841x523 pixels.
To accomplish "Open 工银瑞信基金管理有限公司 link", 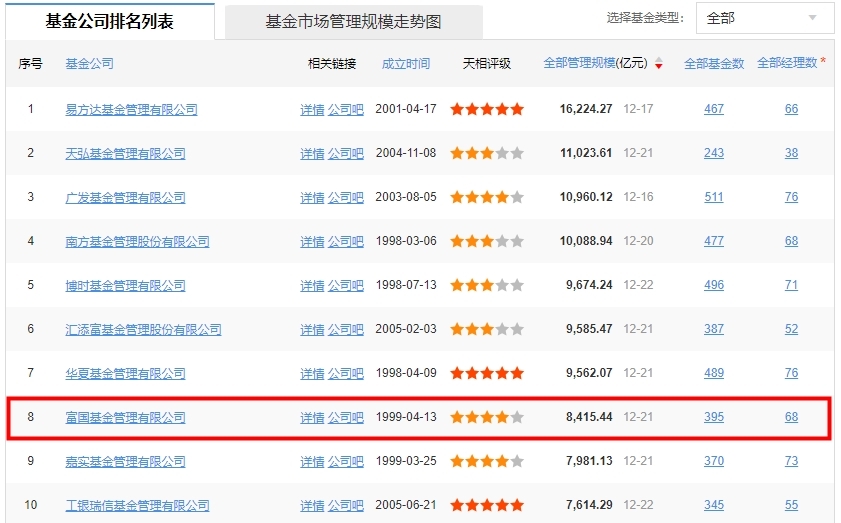I will 137,505.
